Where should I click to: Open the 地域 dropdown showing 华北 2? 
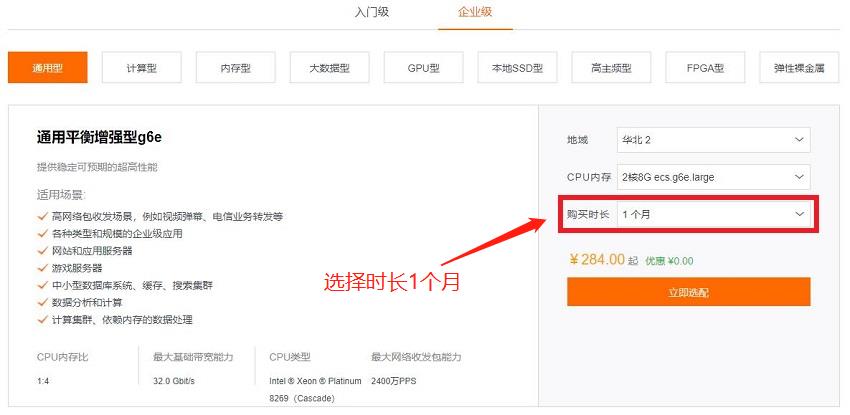click(714, 140)
